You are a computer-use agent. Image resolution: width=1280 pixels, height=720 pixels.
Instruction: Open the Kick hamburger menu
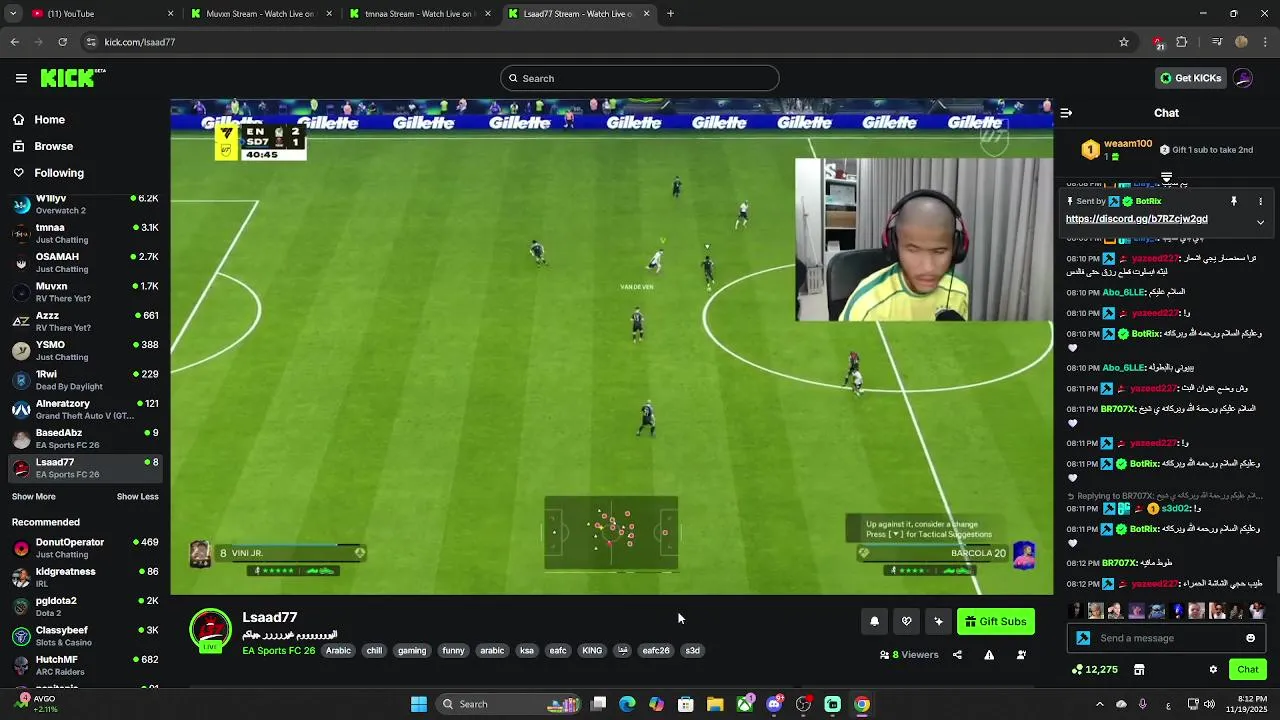coord(21,78)
